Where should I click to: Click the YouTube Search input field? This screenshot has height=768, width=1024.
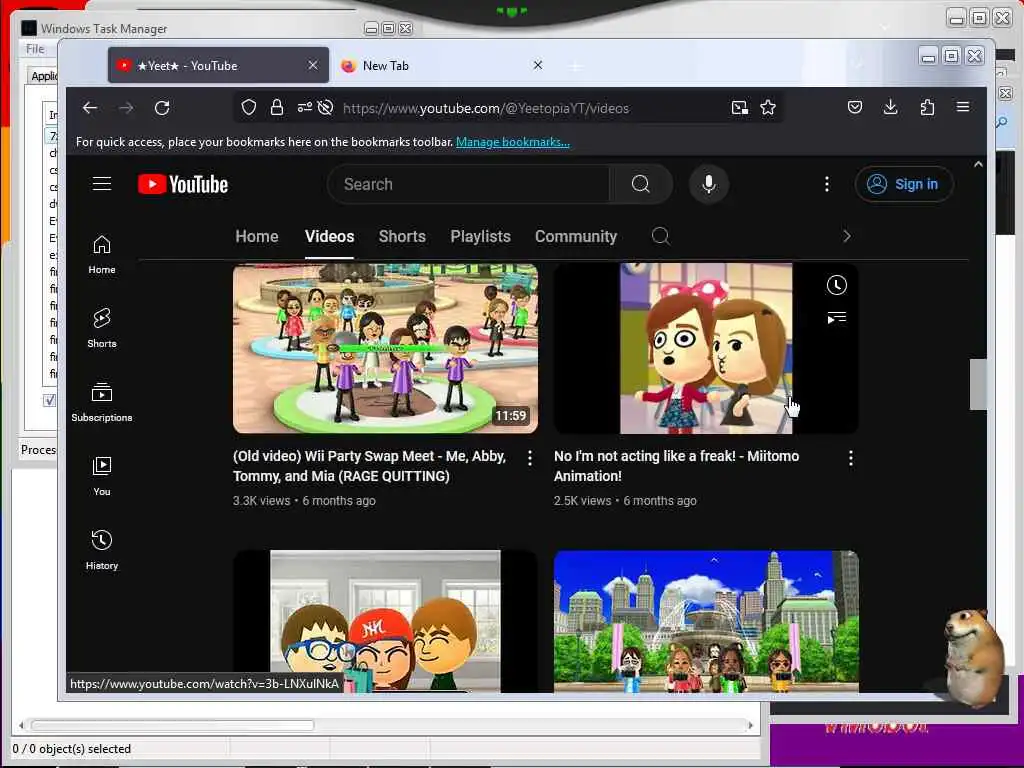click(469, 184)
